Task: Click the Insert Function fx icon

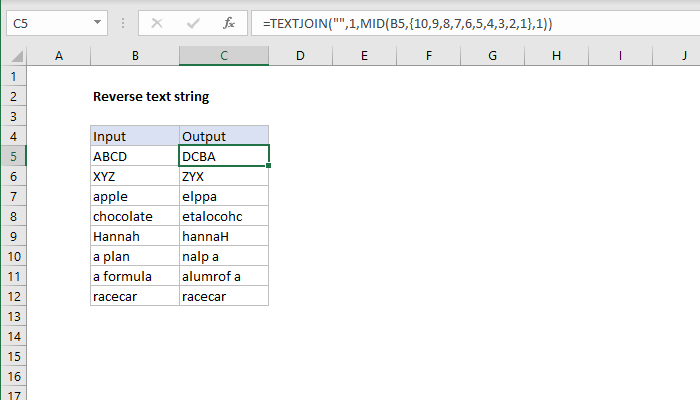Action: click(x=229, y=21)
